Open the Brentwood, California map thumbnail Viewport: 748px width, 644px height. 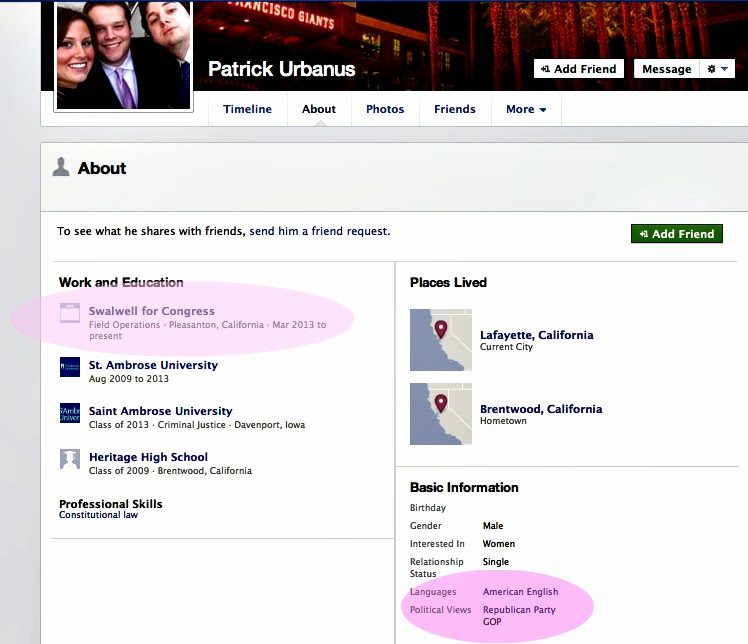point(441,414)
